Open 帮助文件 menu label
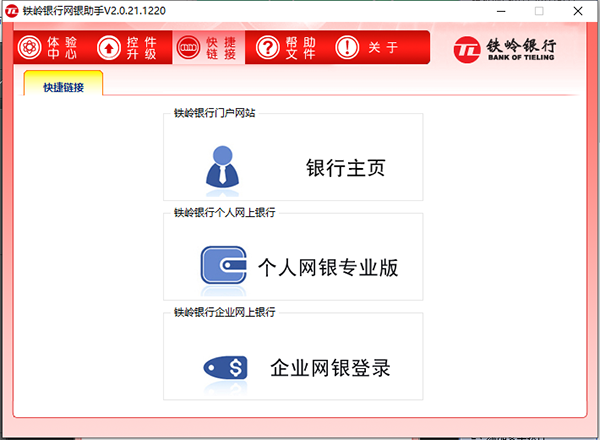Image resolution: width=600 pixels, height=440 pixels. [x=300, y=47]
